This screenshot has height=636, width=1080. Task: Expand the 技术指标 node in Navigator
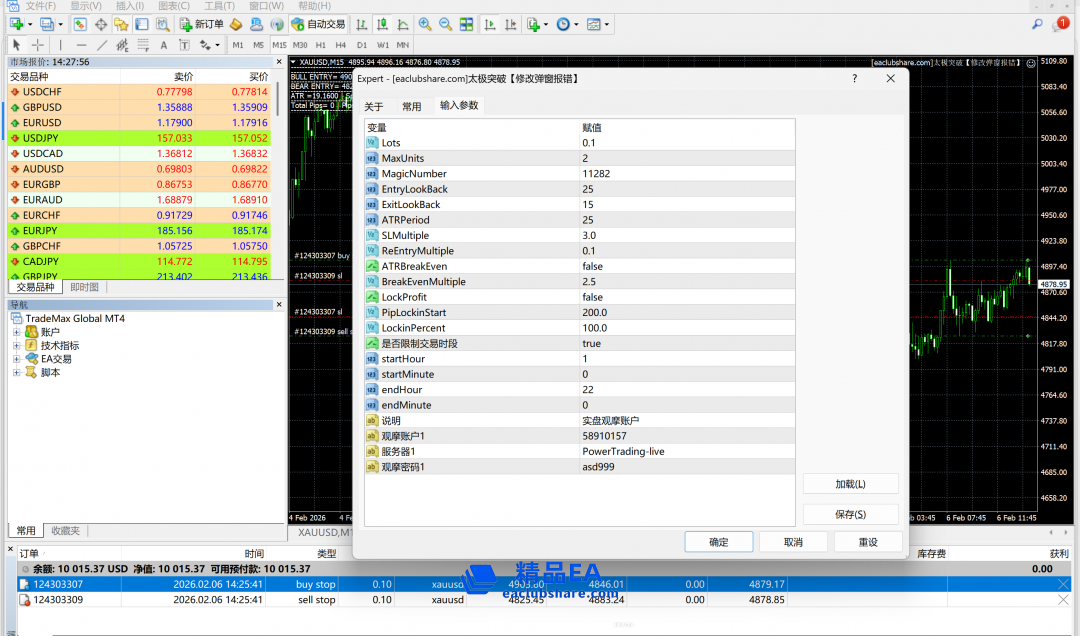[17, 345]
